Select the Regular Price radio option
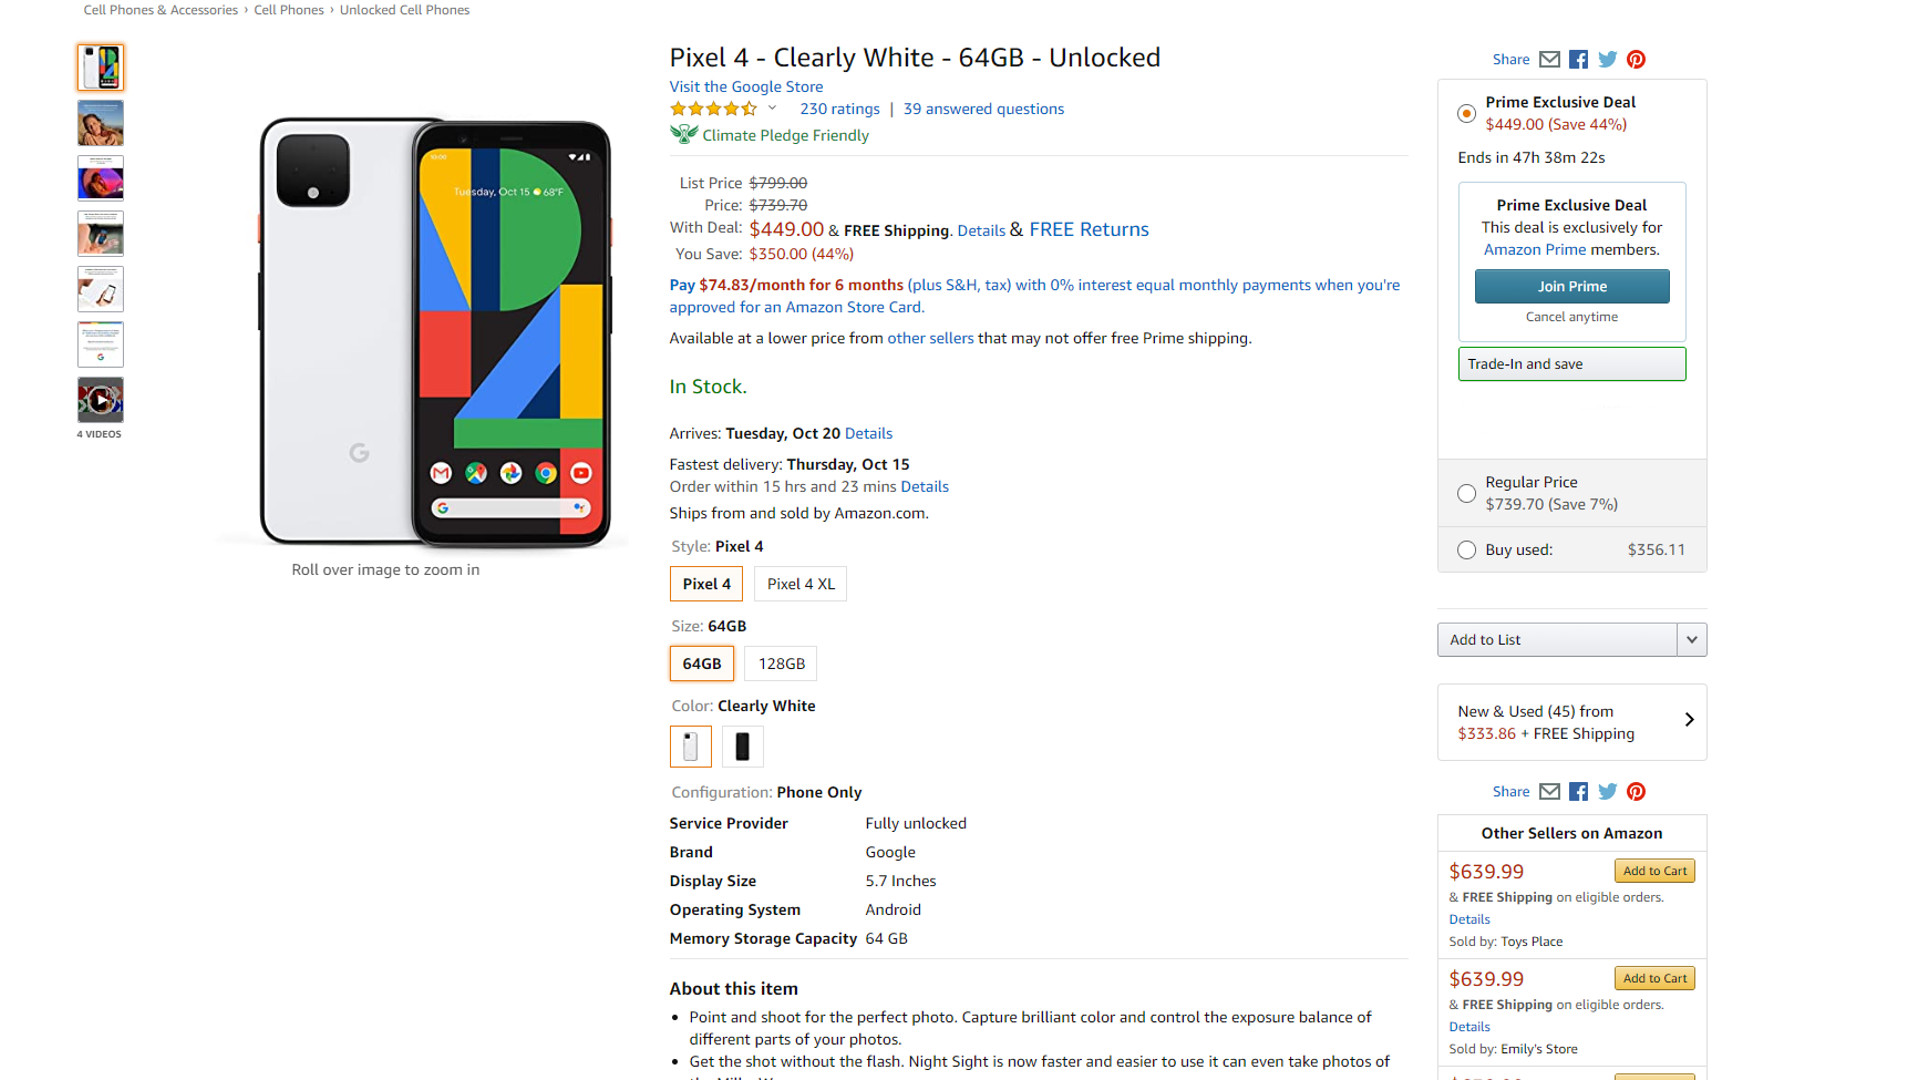The image size is (1920, 1080). pyautogui.click(x=1466, y=493)
